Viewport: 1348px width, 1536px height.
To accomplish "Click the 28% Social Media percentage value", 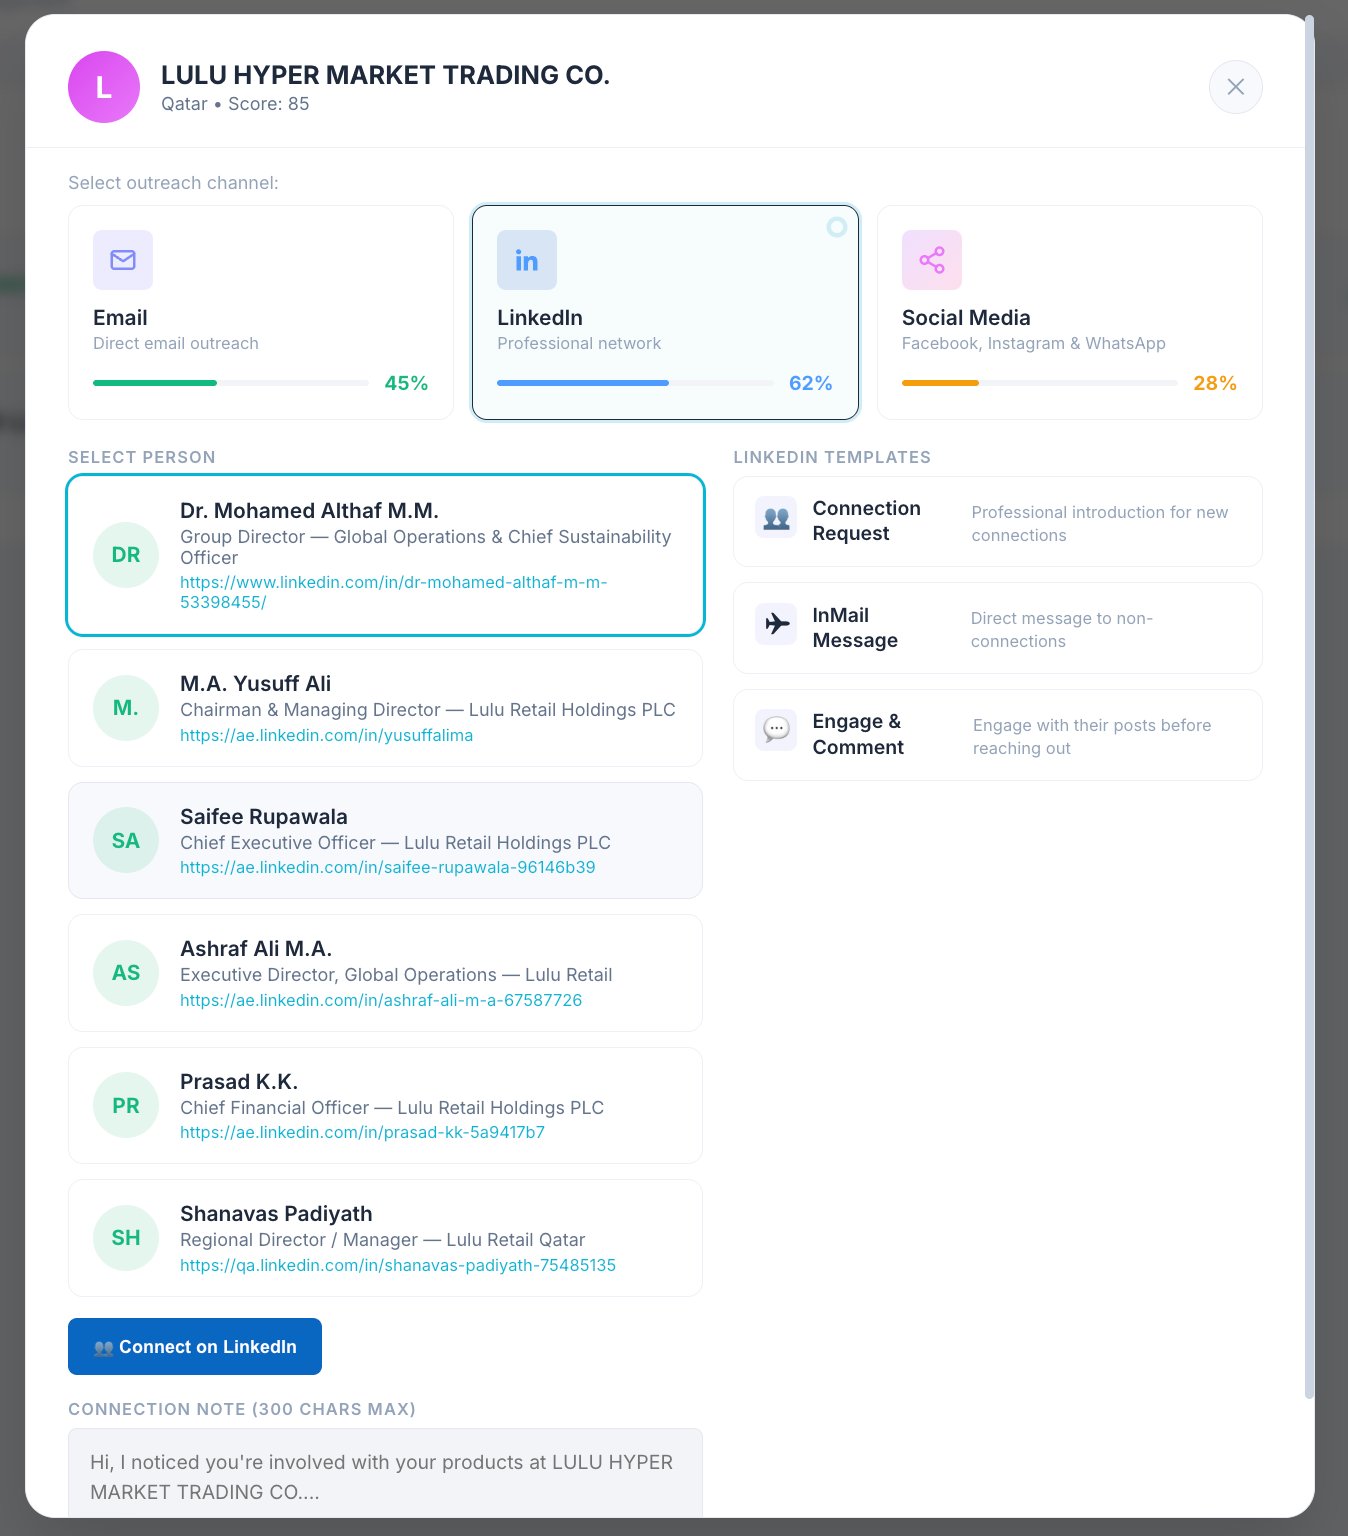I will coord(1215,383).
